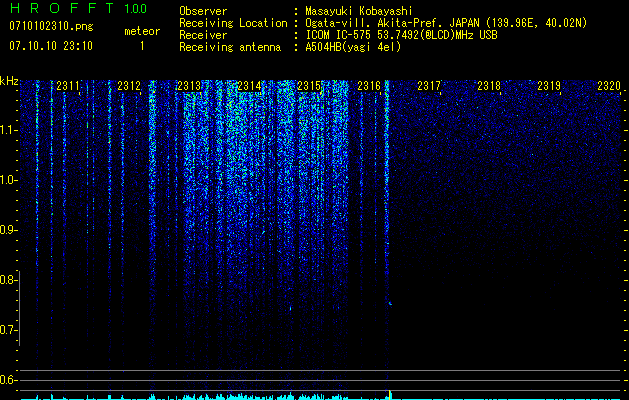Click the 'Receiver' label
The height and width of the screenshot is (400, 629).
pos(203,35)
